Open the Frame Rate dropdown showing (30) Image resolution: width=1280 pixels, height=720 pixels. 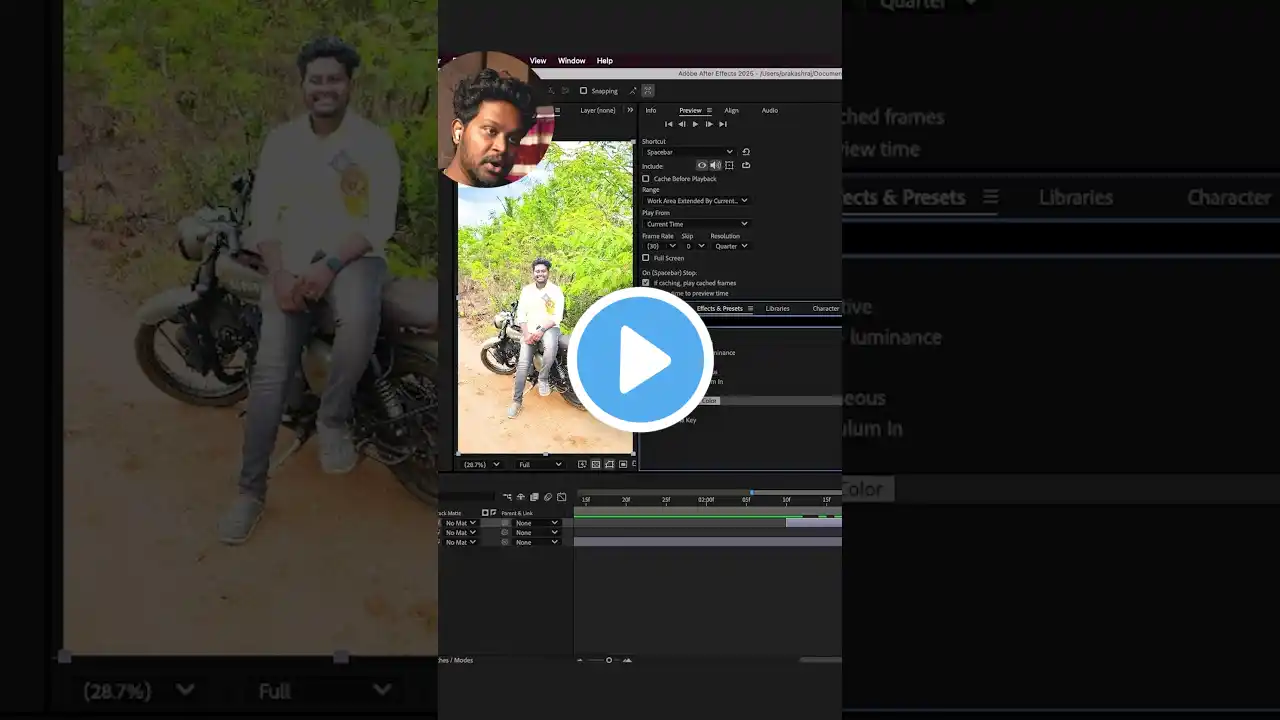coord(660,246)
